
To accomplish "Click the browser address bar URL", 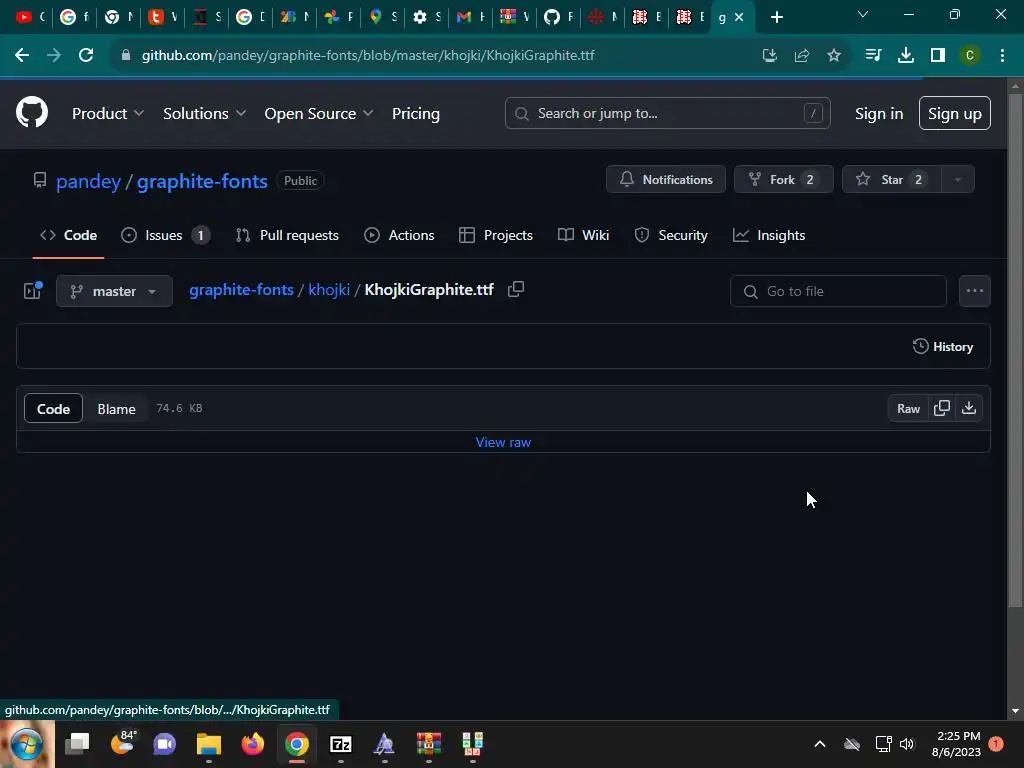I will click(368, 56).
